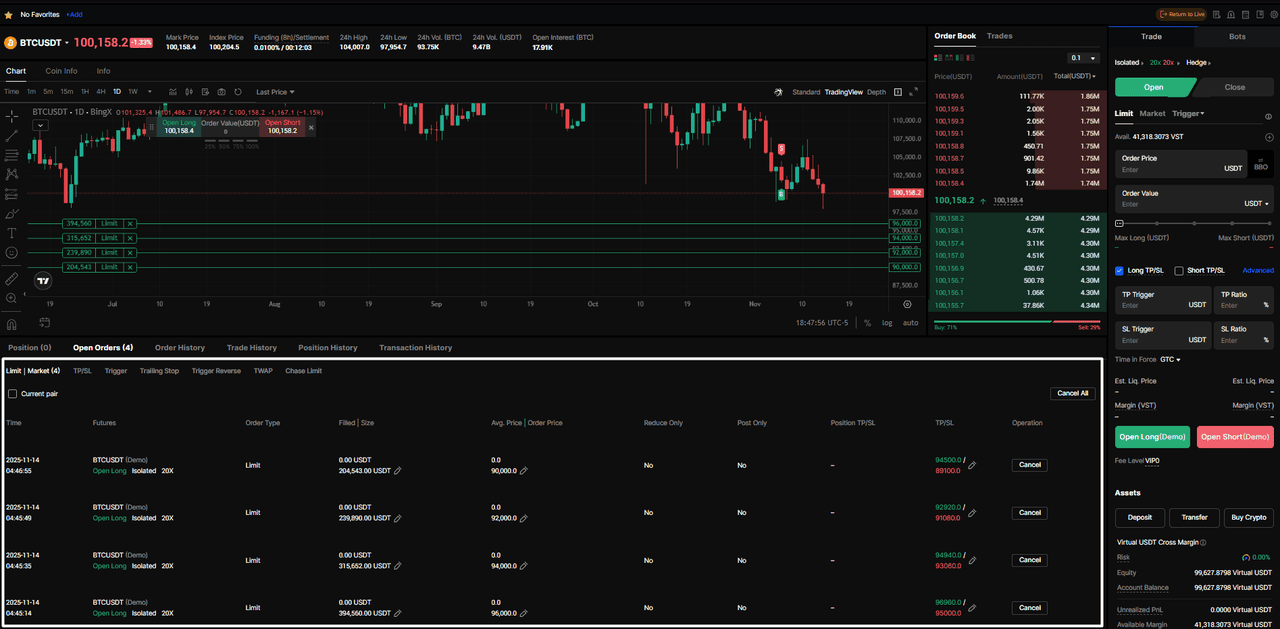Open the 0.1 order book precision dropdown
The width and height of the screenshot is (1280, 629).
[1082, 58]
